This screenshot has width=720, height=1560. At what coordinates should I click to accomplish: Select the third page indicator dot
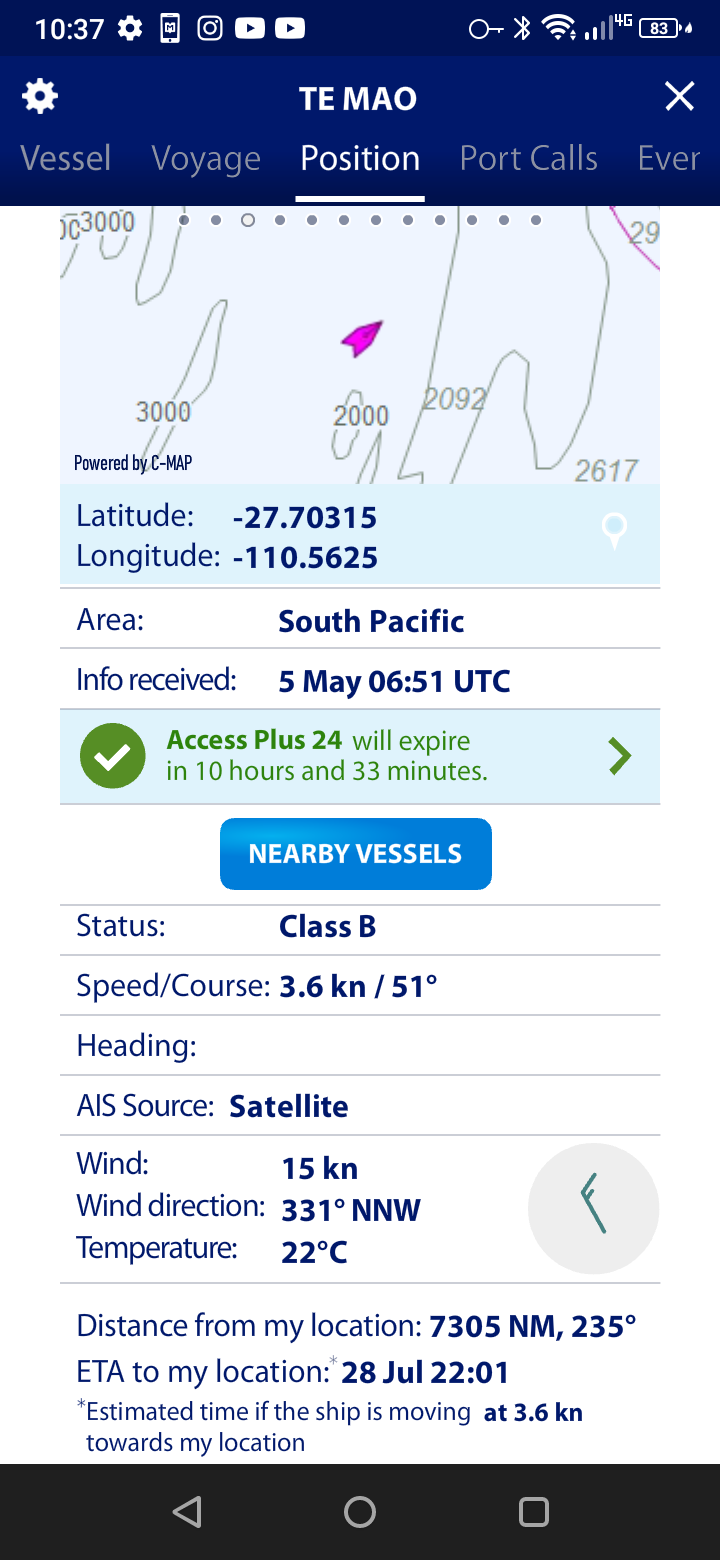[248, 220]
